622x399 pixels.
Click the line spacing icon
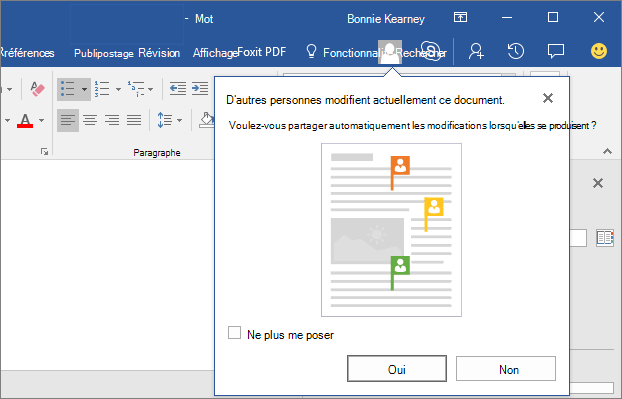(165, 120)
